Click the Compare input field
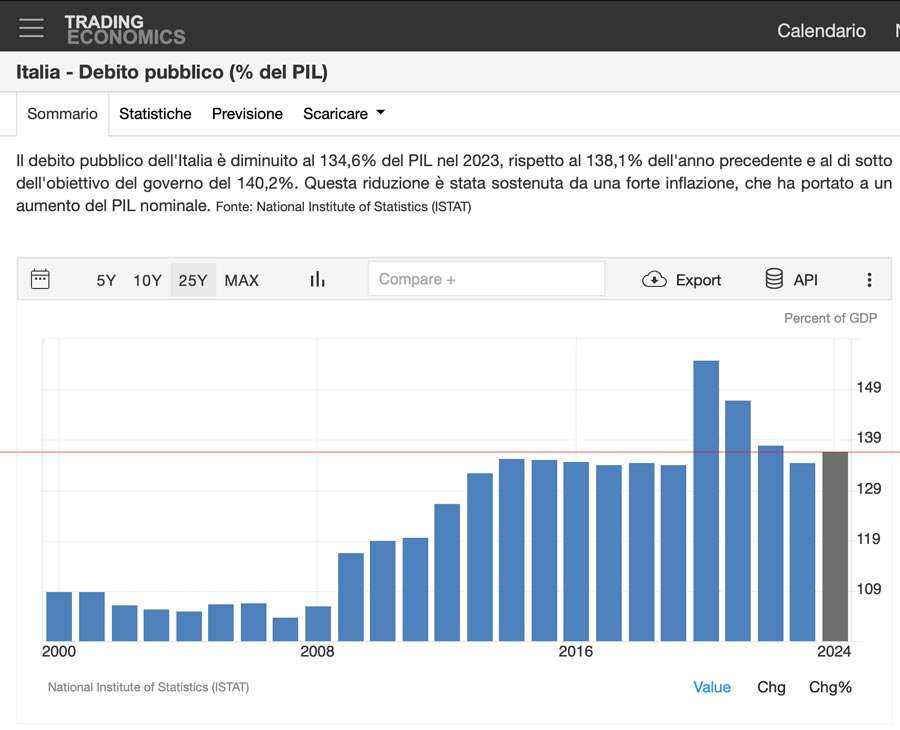Screen dimensions: 900x730 (x=486, y=279)
